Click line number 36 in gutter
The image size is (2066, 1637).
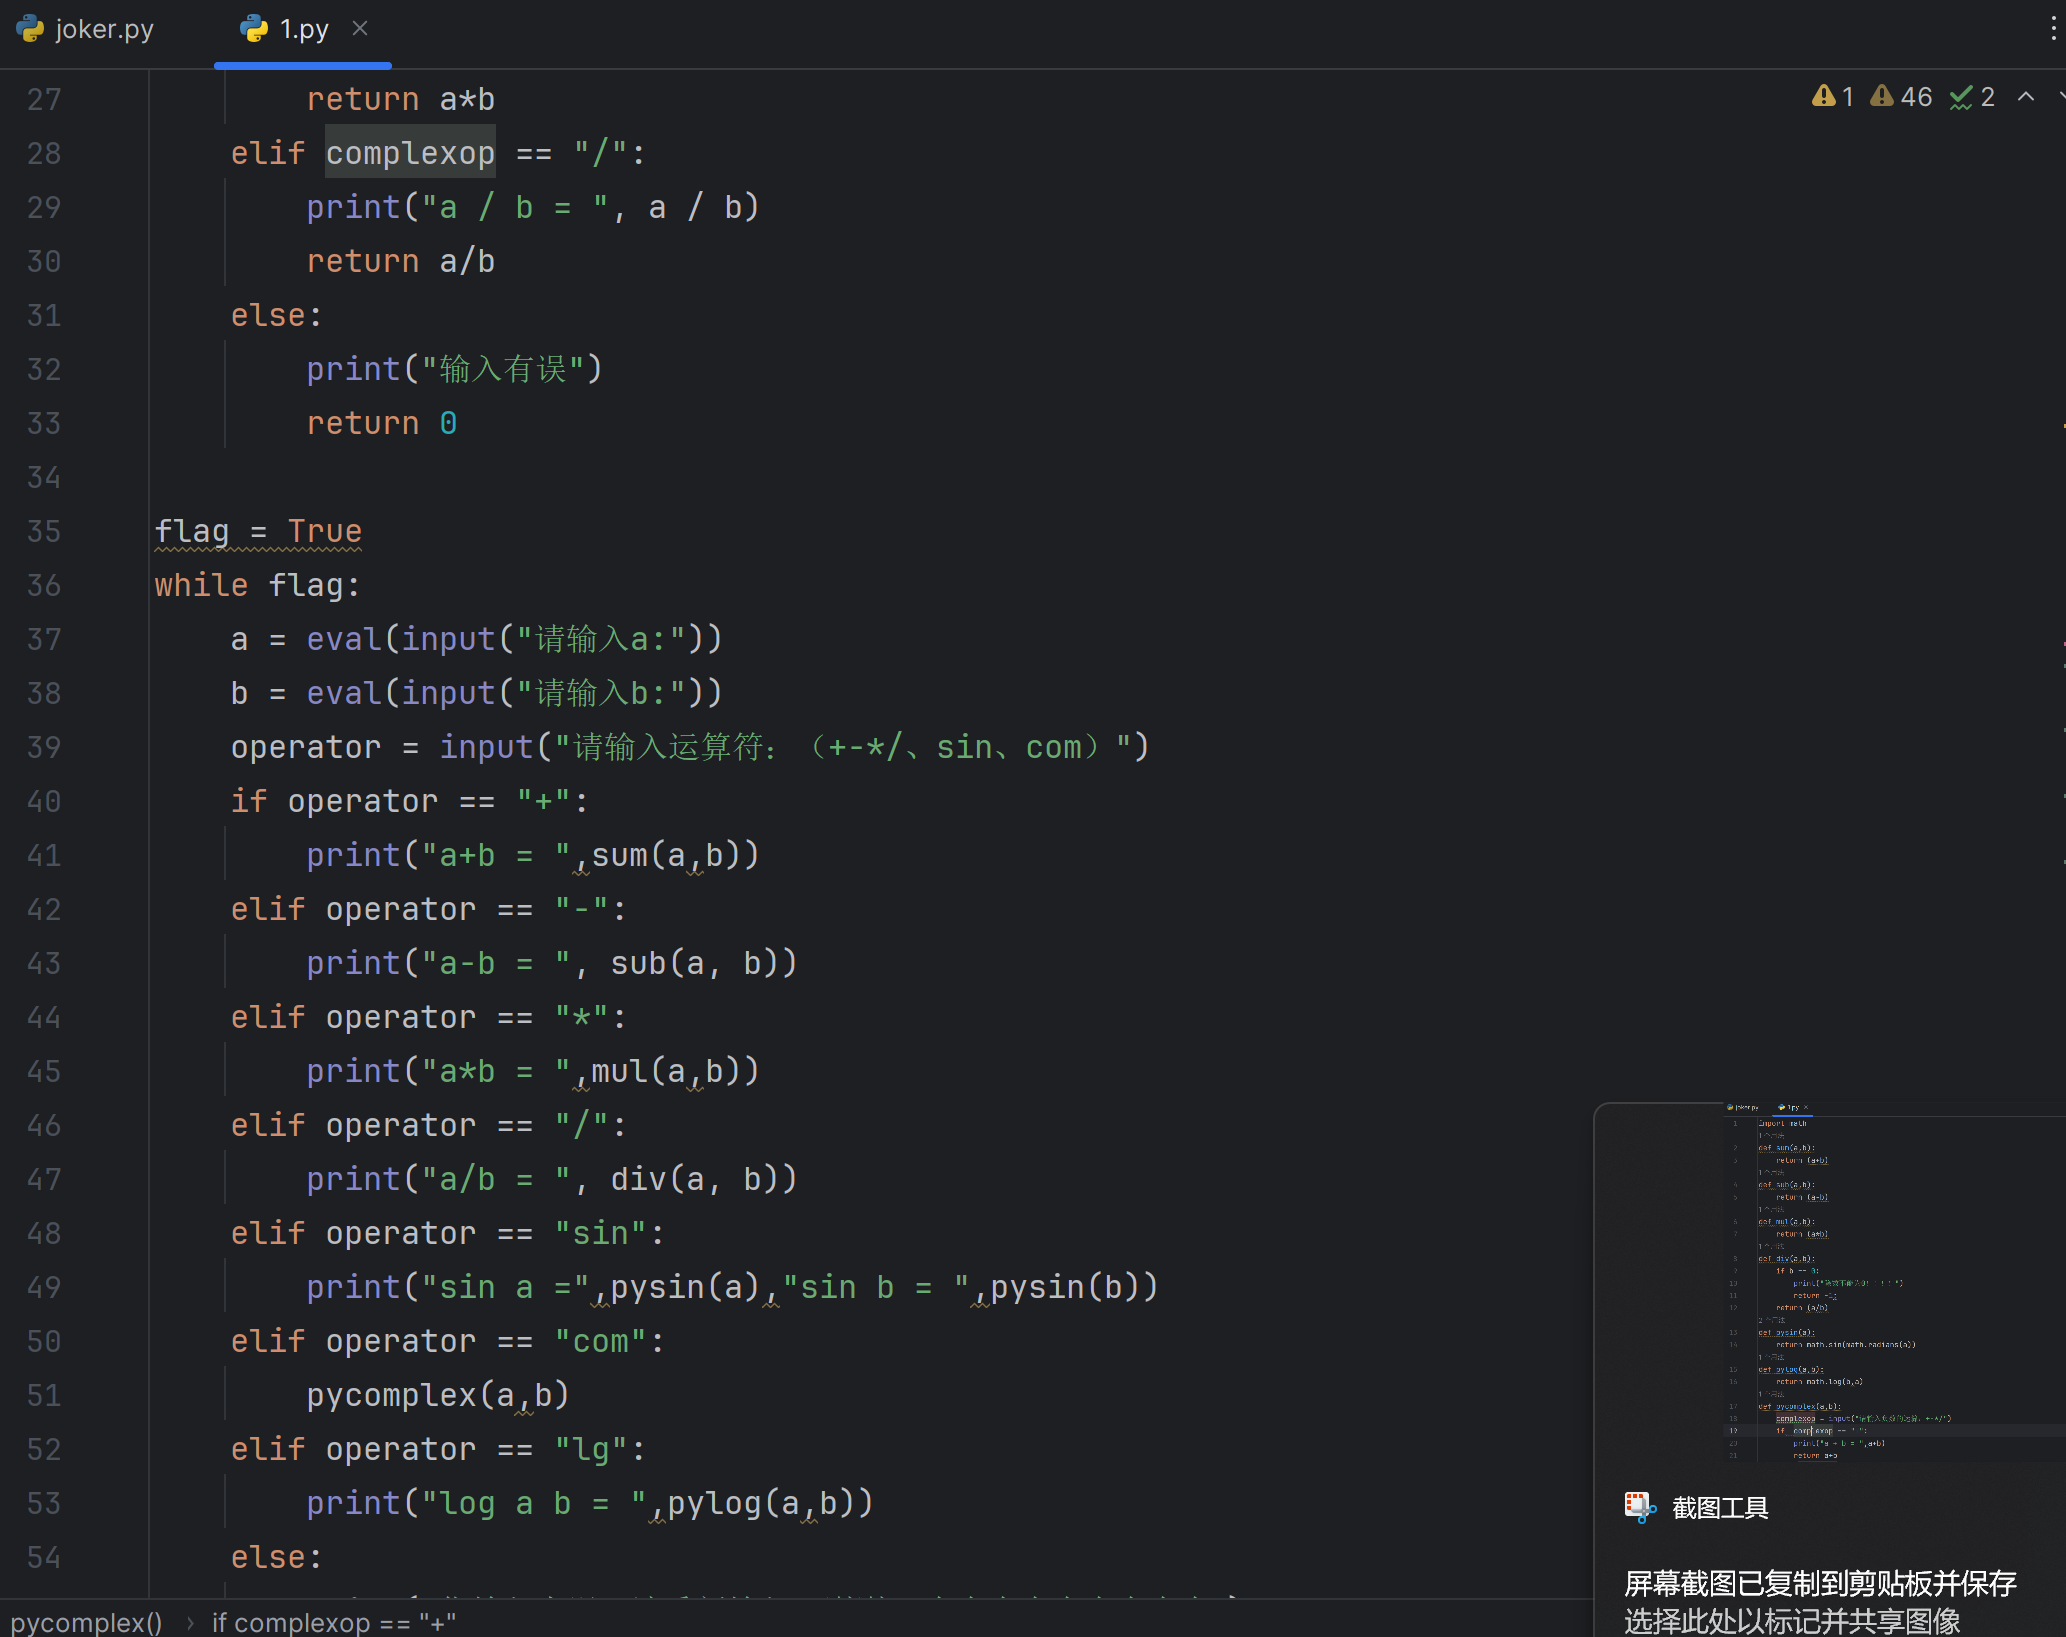pyautogui.click(x=44, y=586)
